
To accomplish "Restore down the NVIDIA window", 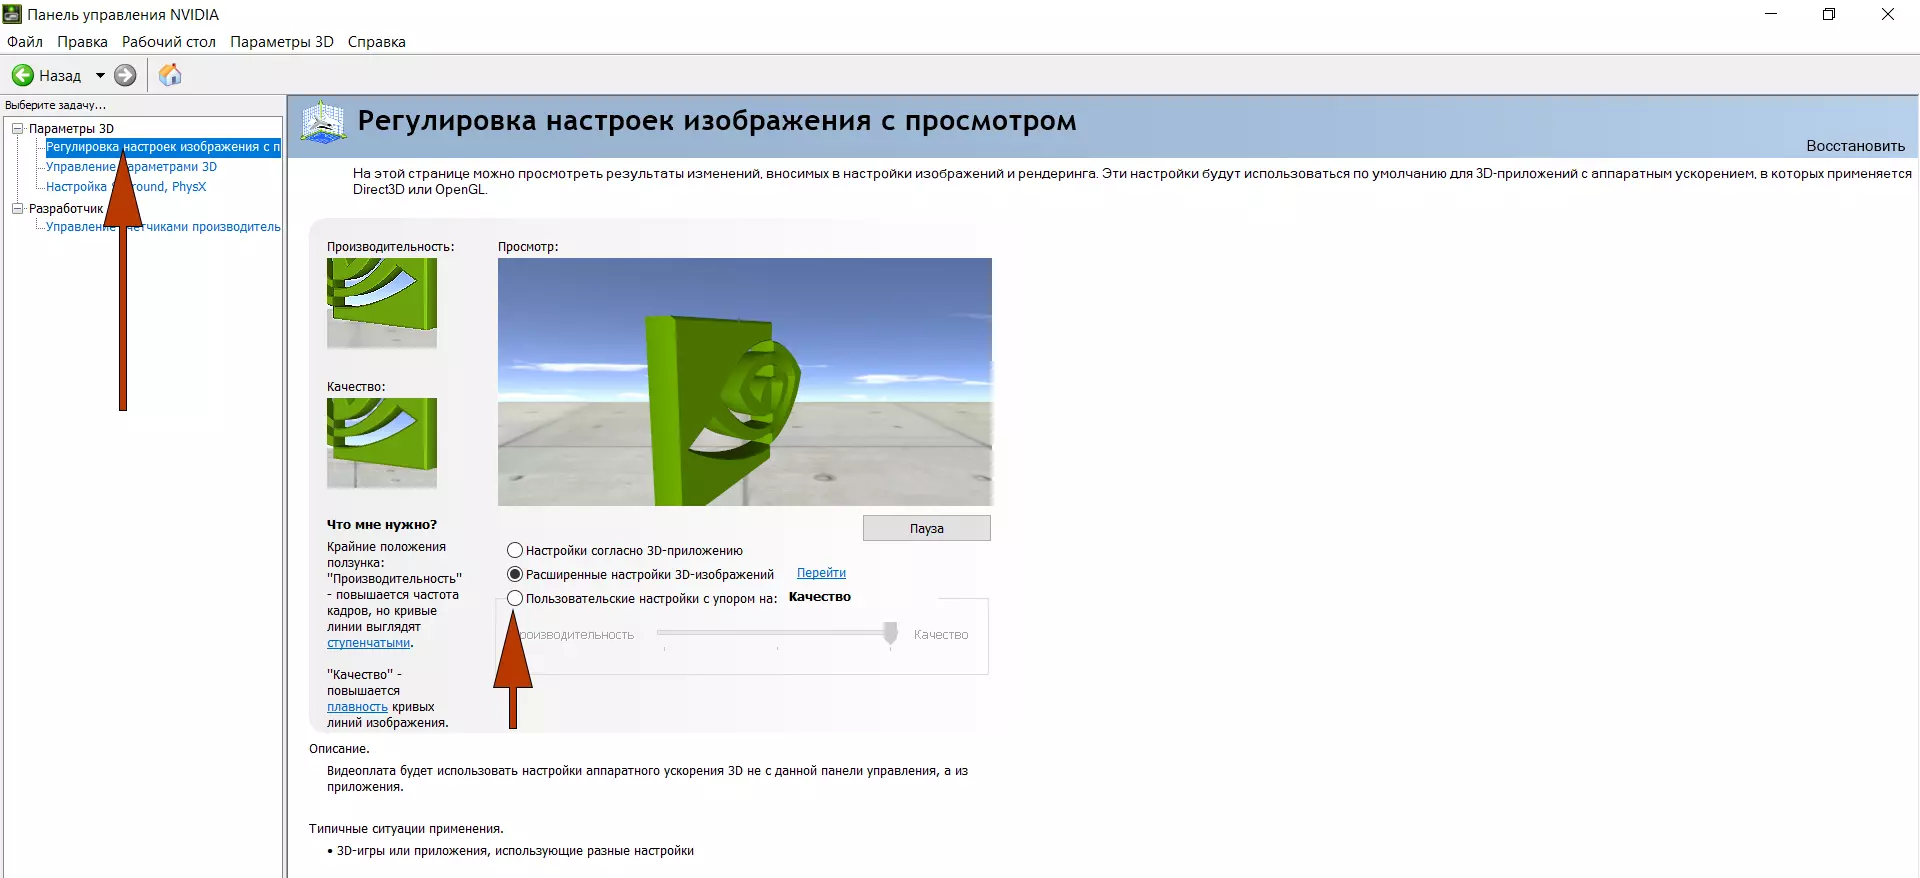I will coord(1829,14).
